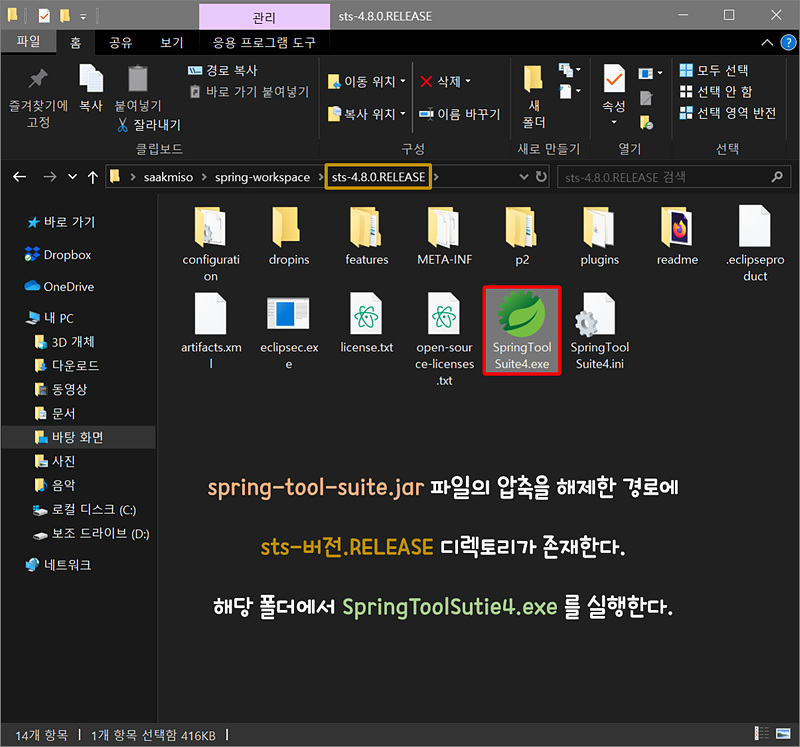Screen dimensions: 800x747
Task: Open recent locations dropdown arrow
Action: coord(72,177)
